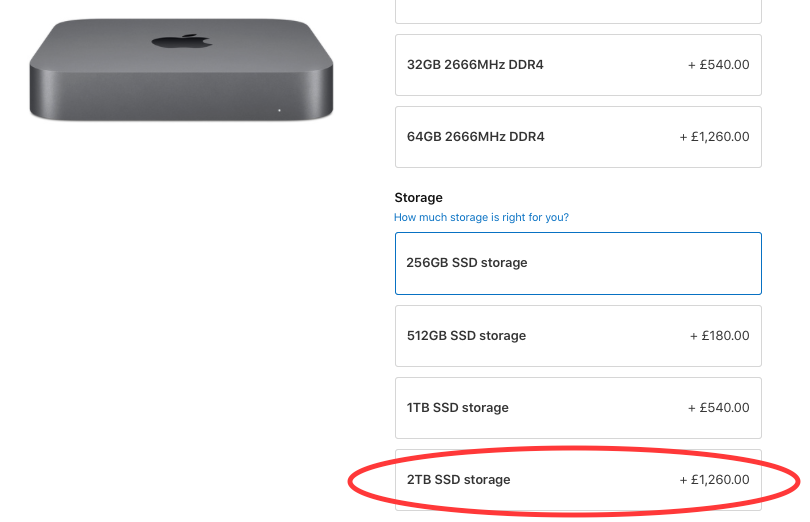Select the partially visible option above 32GB
The width and height of the screenshot is (810, 522).
coord(578,11)
